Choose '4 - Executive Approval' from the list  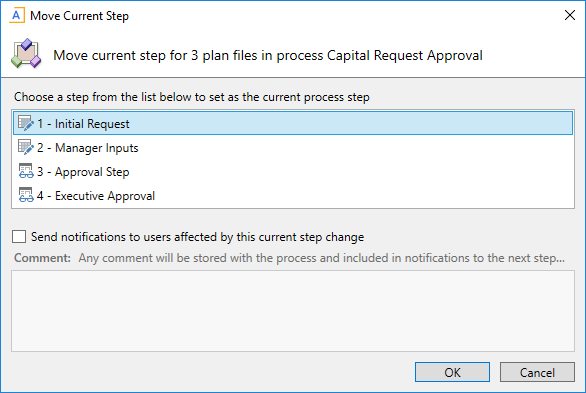293,195
